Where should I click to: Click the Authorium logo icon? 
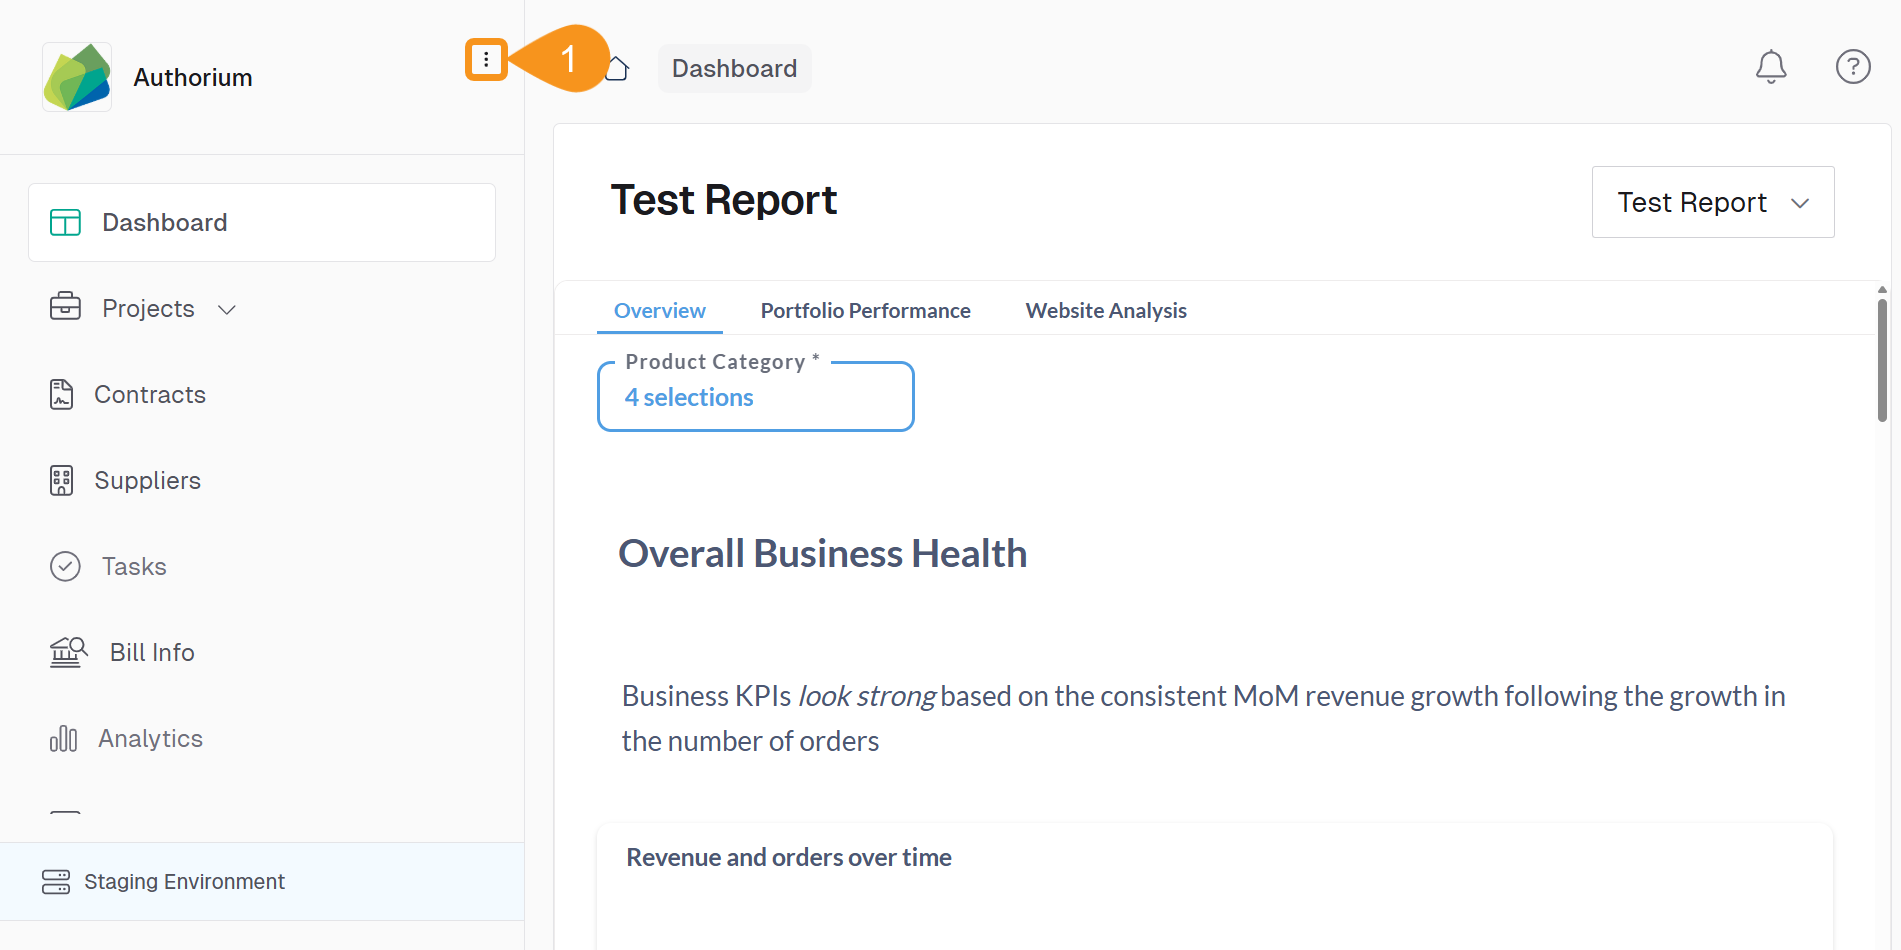76,76
